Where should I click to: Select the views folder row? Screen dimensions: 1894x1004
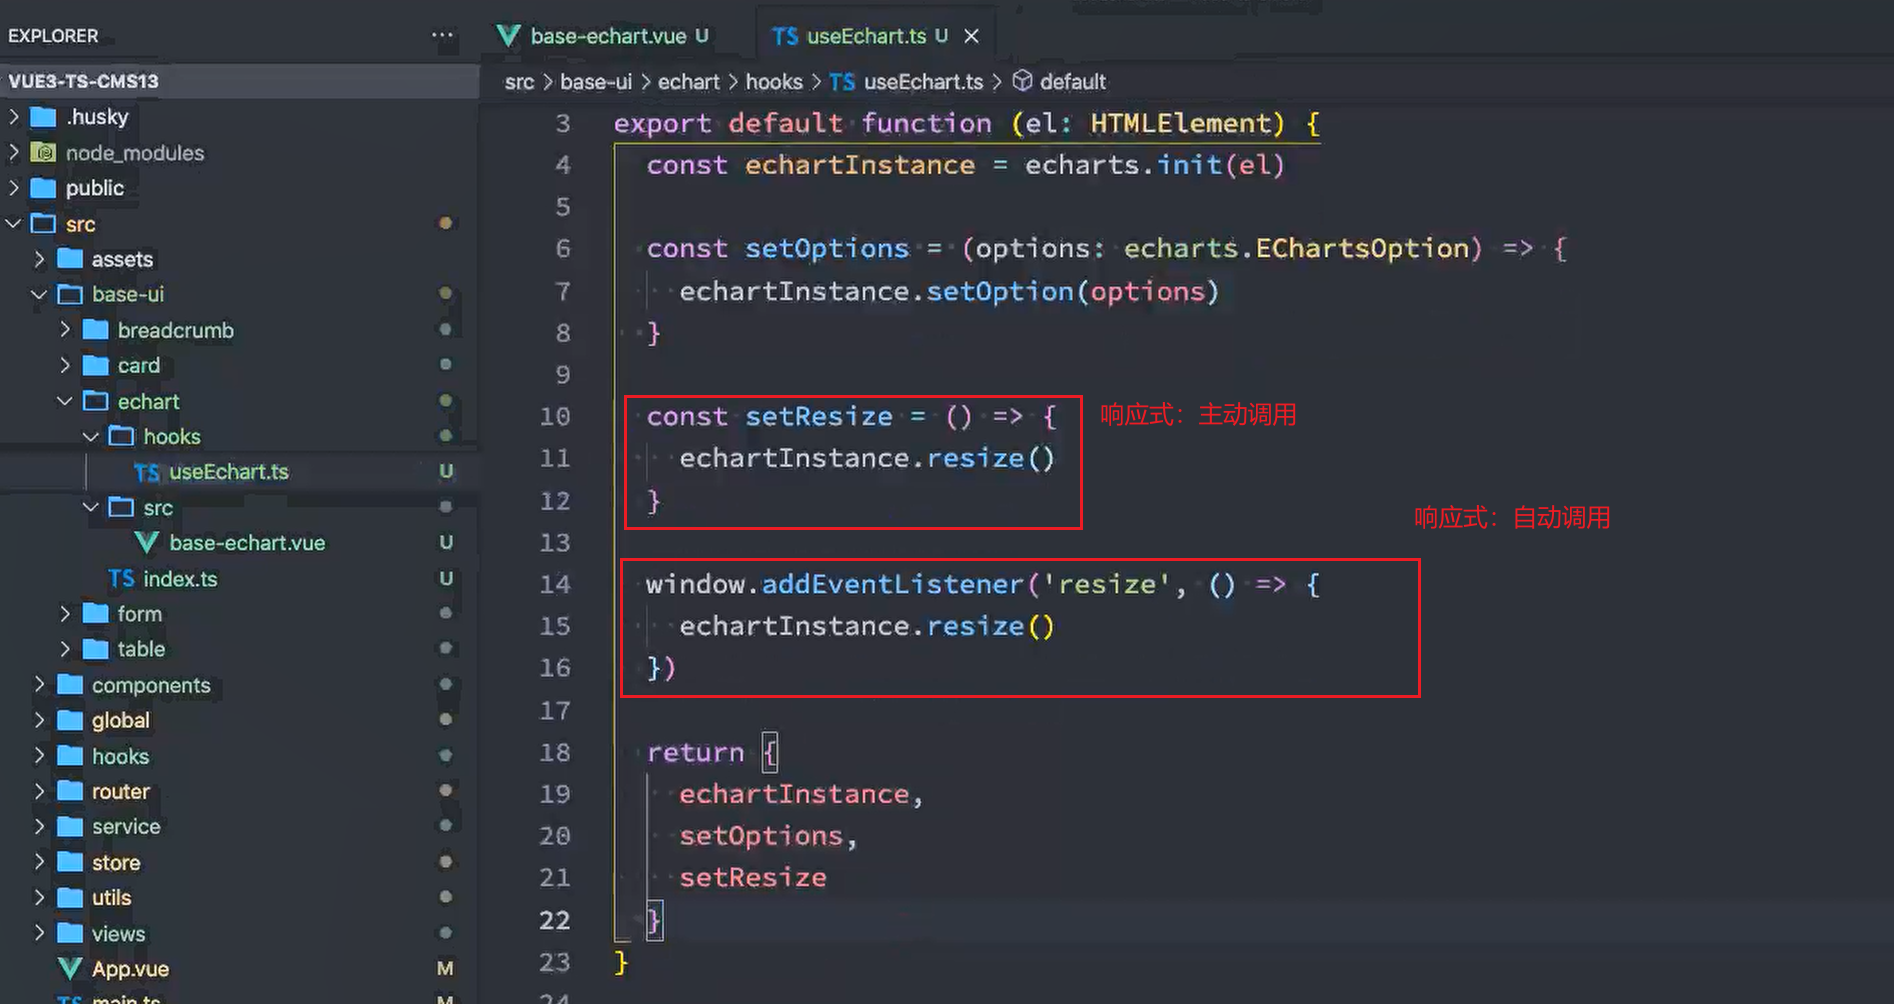tap(240, 933)
